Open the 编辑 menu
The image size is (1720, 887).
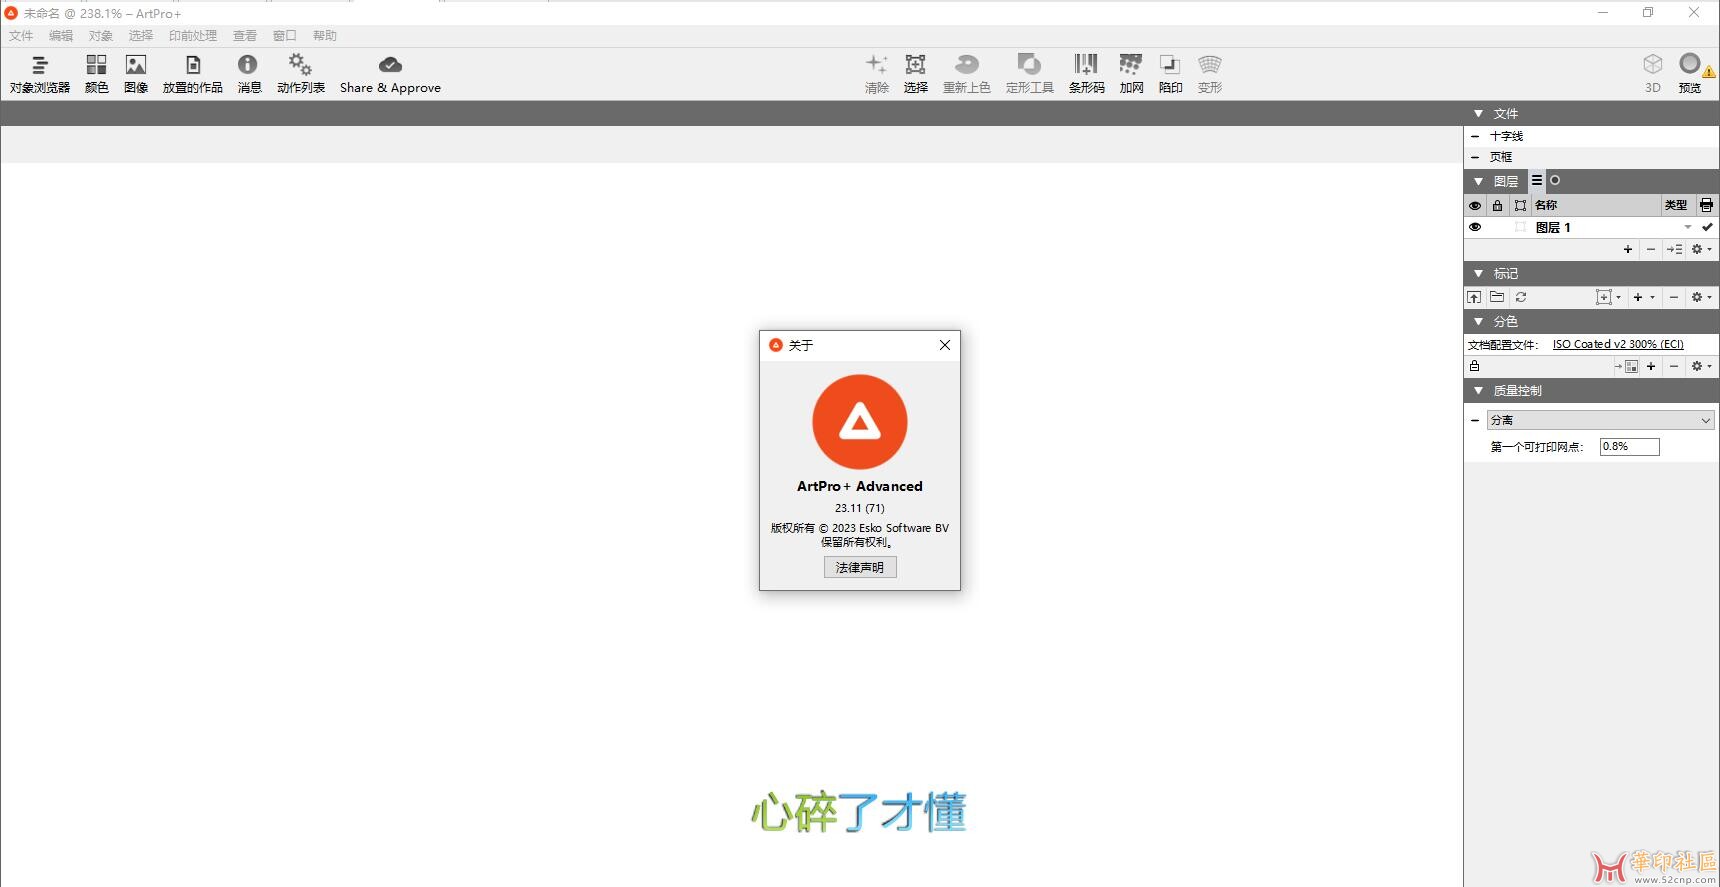click(x=61, y=35)
